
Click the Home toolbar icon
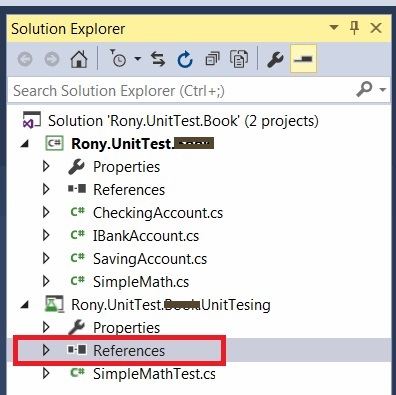(79, 59)
